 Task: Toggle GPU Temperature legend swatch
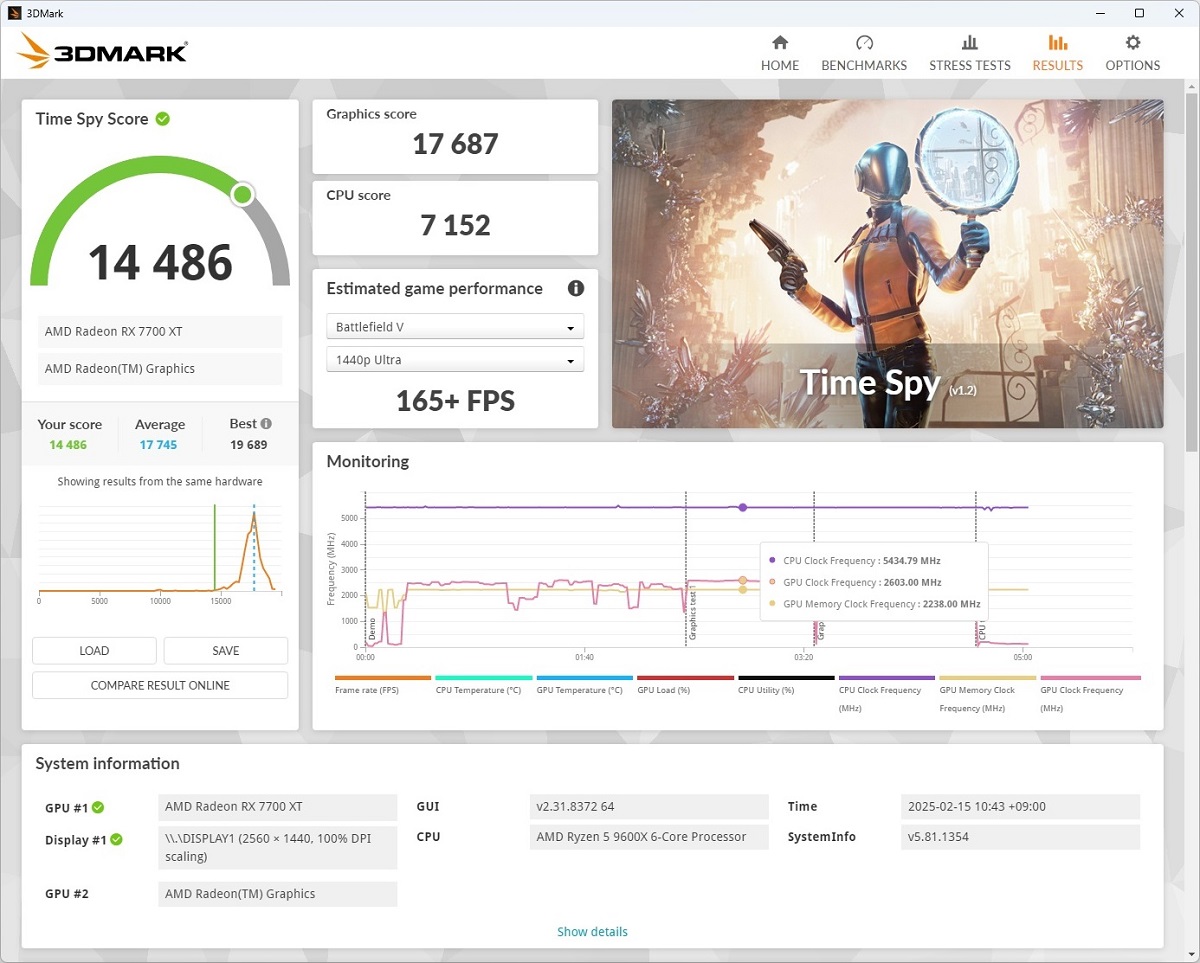pyautogui.click(x=584, y=678)
